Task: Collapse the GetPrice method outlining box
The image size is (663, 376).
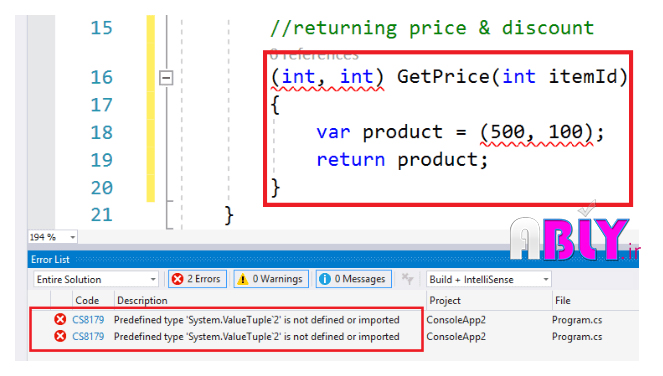Action: pos(166,78)
